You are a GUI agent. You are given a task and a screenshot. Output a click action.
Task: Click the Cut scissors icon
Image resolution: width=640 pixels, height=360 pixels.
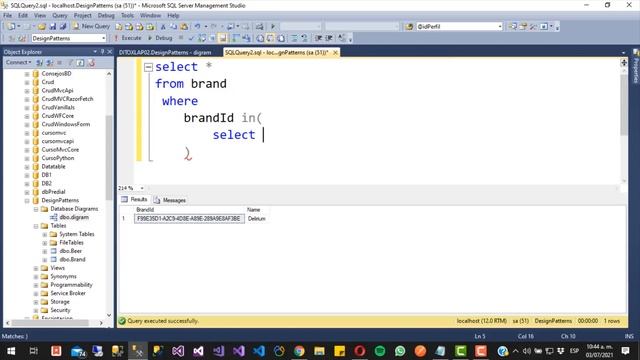[x=163, y=27]
